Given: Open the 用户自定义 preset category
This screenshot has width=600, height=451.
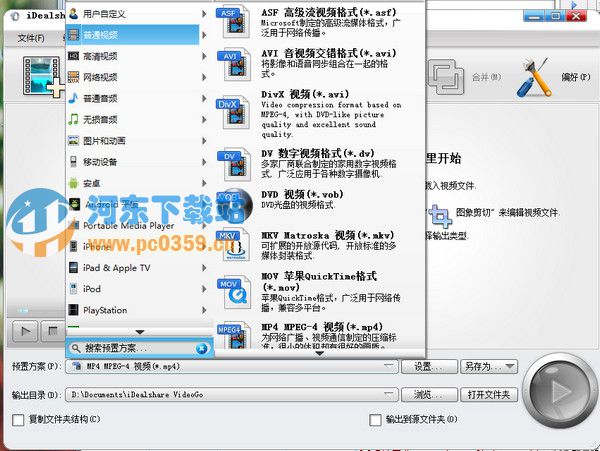Looking at the screenshot, I should coord(133,14).
